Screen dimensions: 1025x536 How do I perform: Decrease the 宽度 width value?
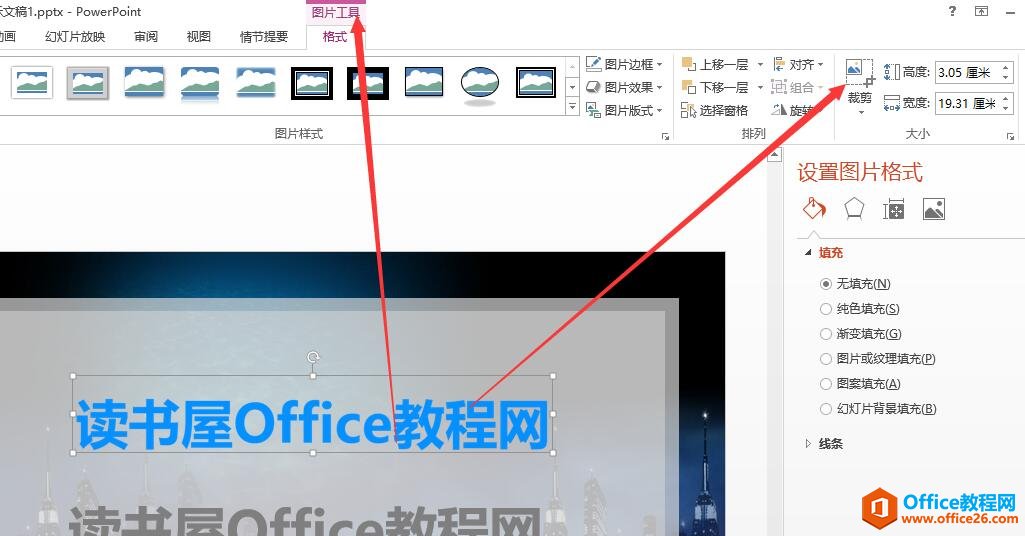[x=1005, y=109]
